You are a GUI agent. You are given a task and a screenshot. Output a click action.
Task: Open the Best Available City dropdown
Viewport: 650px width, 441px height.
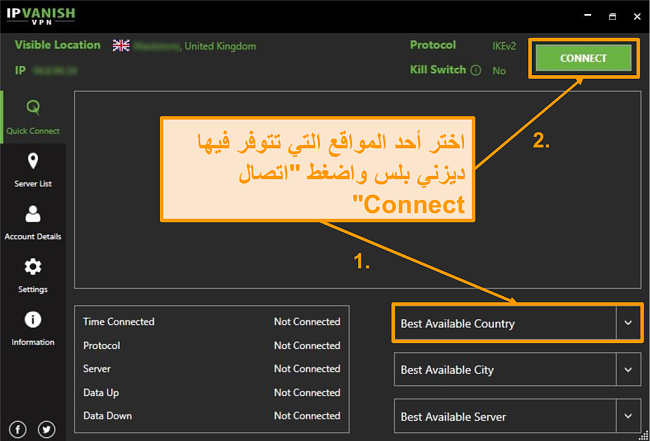[517, 369]
